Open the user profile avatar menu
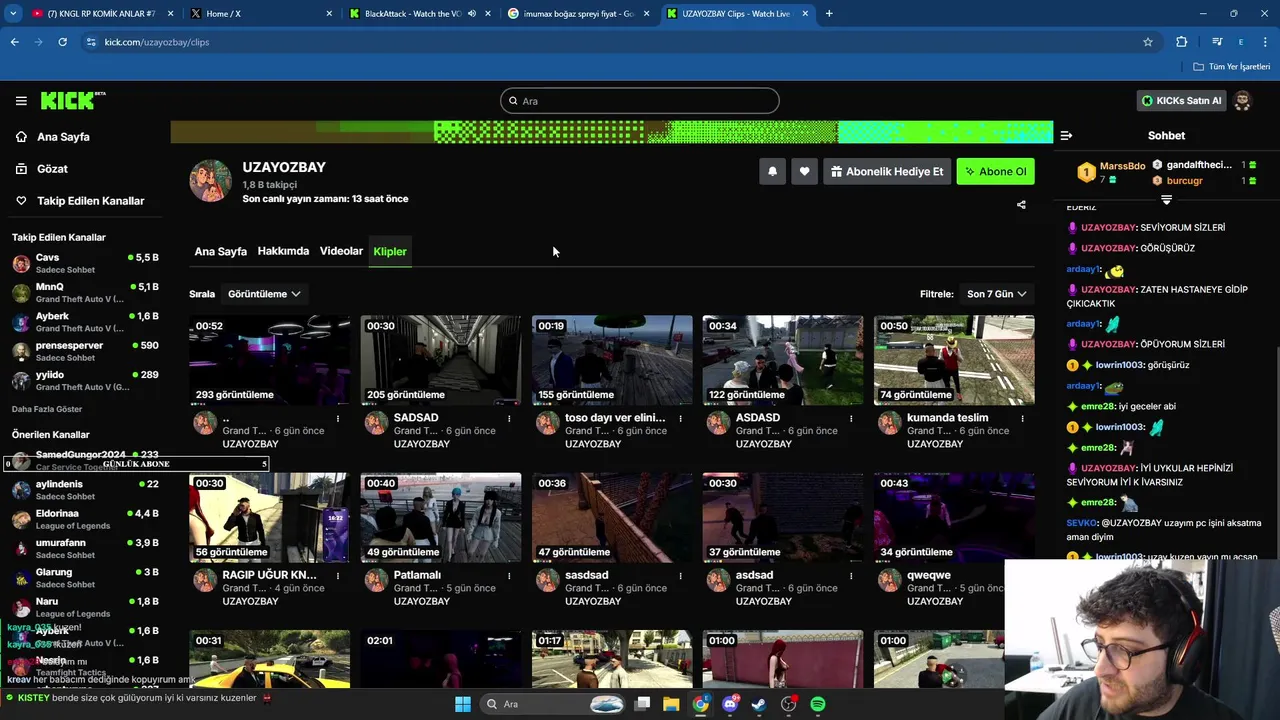Screen dimensions: 1280x720 point(1242,101)
